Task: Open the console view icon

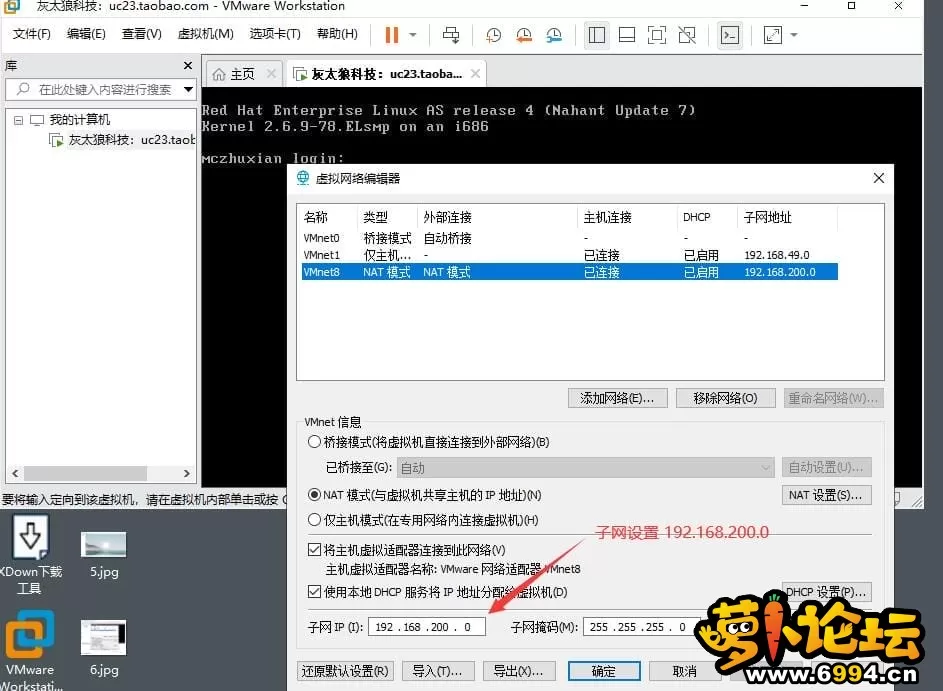Action: tap(730, 35)
